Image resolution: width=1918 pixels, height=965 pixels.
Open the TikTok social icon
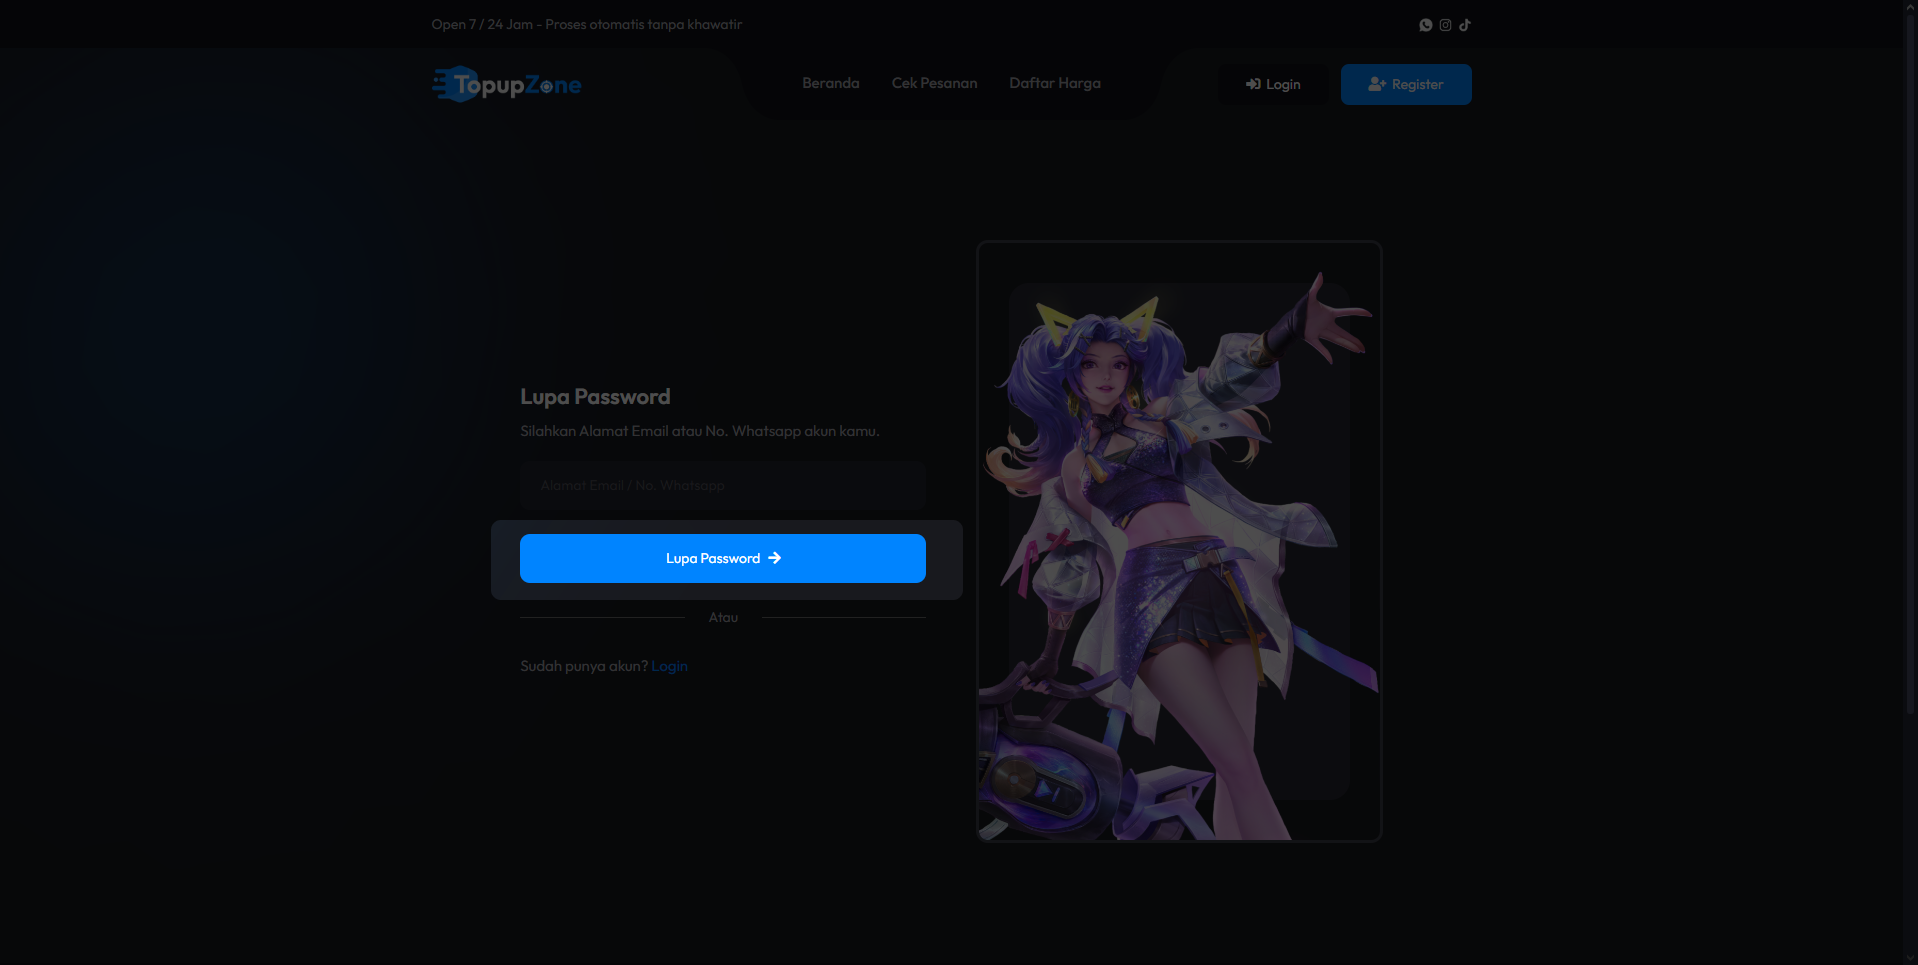(1465, 25)
